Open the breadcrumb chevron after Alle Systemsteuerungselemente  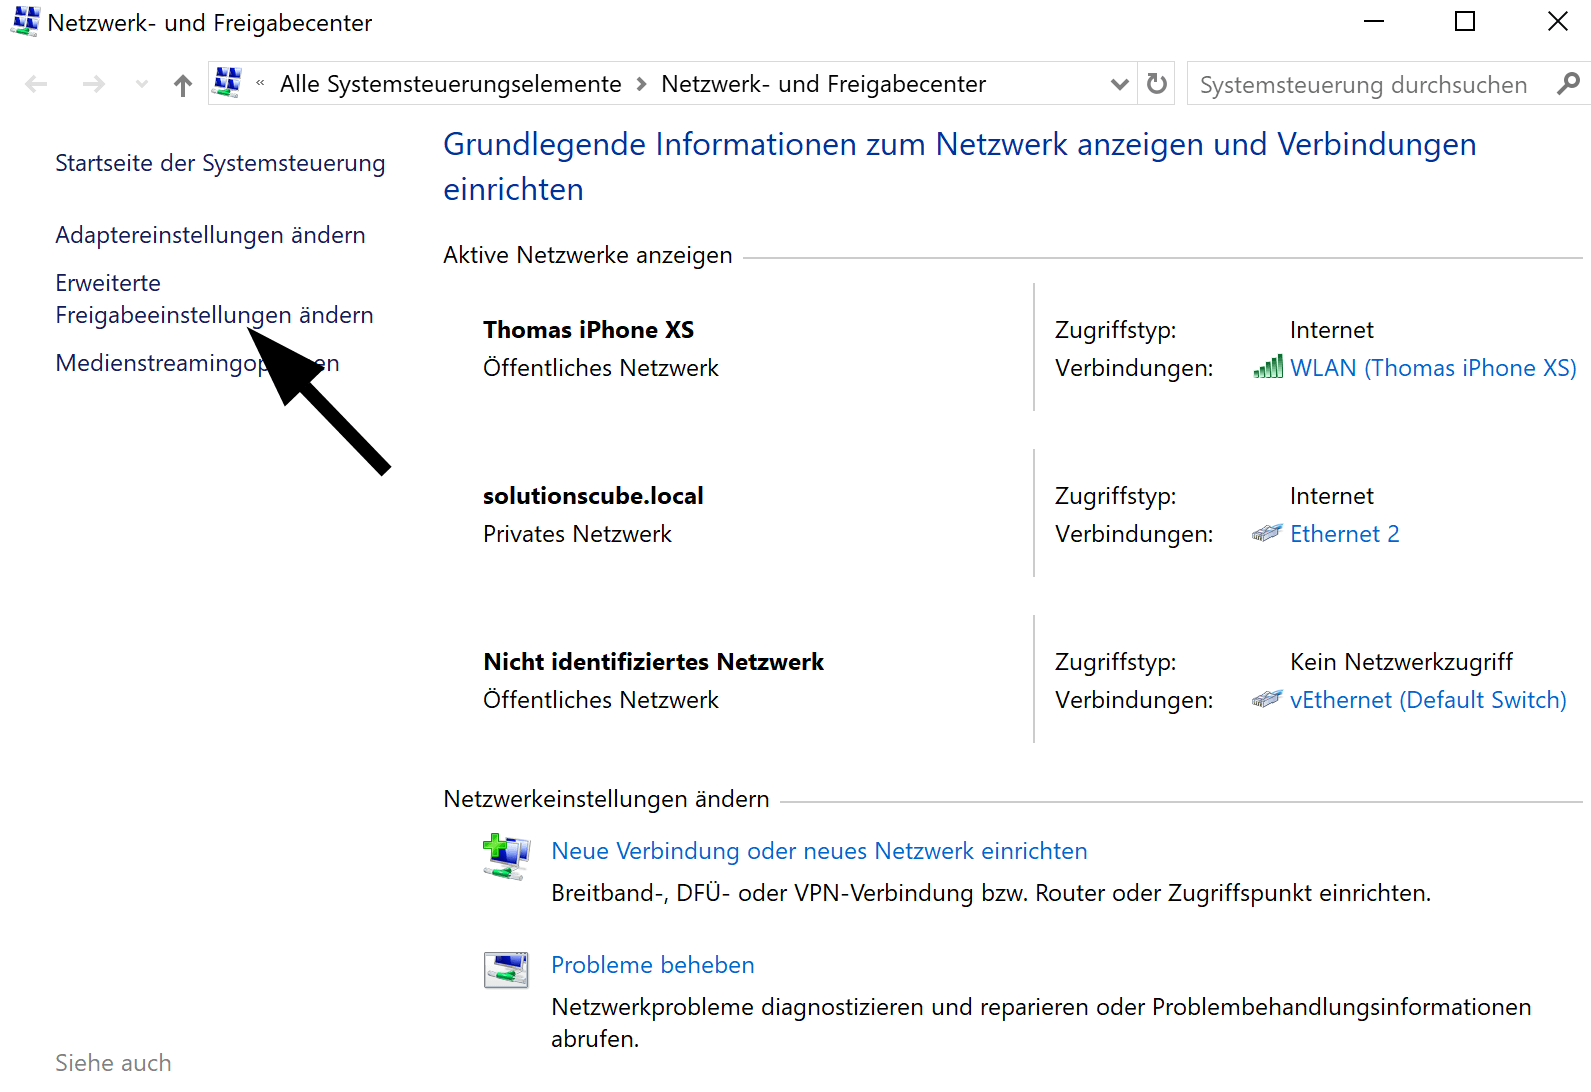click(642, 85)
